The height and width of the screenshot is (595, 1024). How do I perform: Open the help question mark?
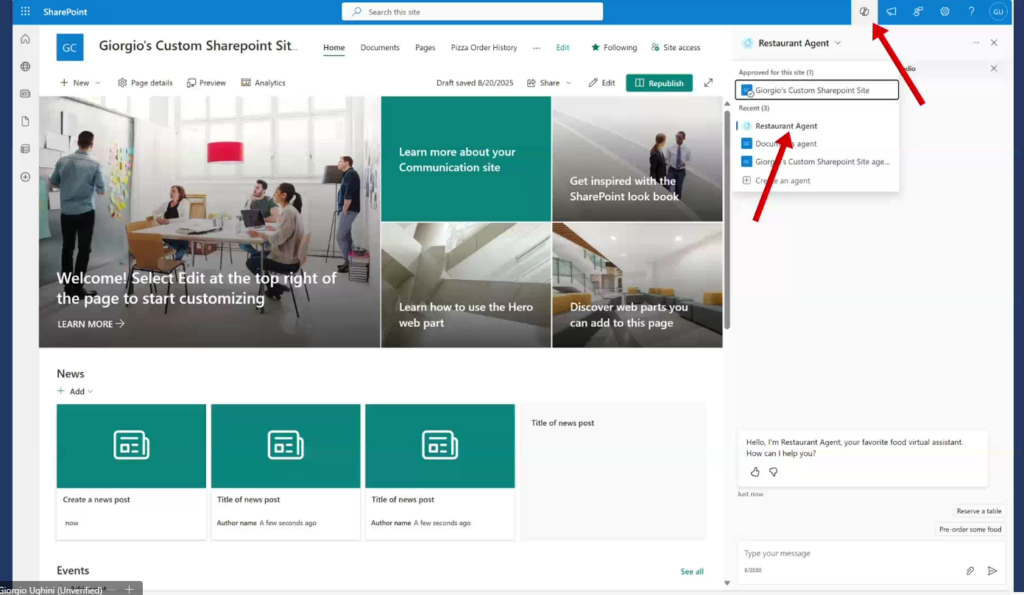click(971, 11)
